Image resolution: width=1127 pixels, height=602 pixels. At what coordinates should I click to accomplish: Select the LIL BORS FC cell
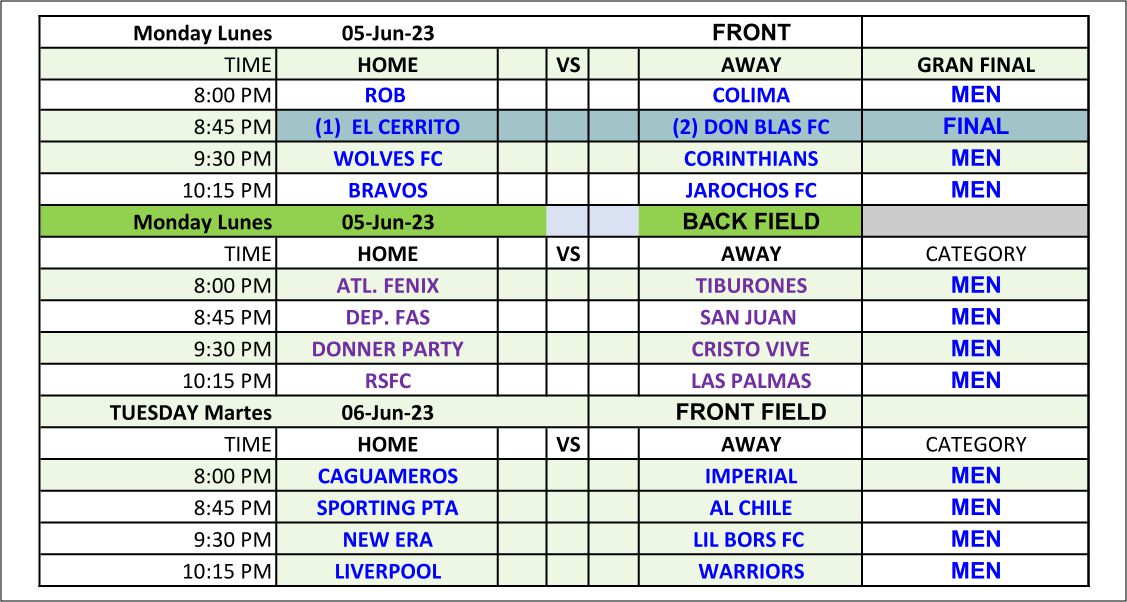coord(750,539)
